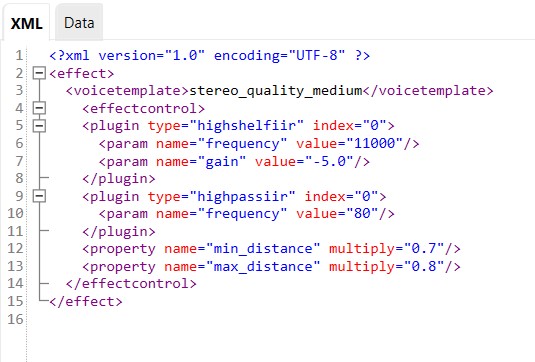This screenshot has width=535, height=362.
Task: Click line number 1 in the gutter
Action: click(19, 55)
